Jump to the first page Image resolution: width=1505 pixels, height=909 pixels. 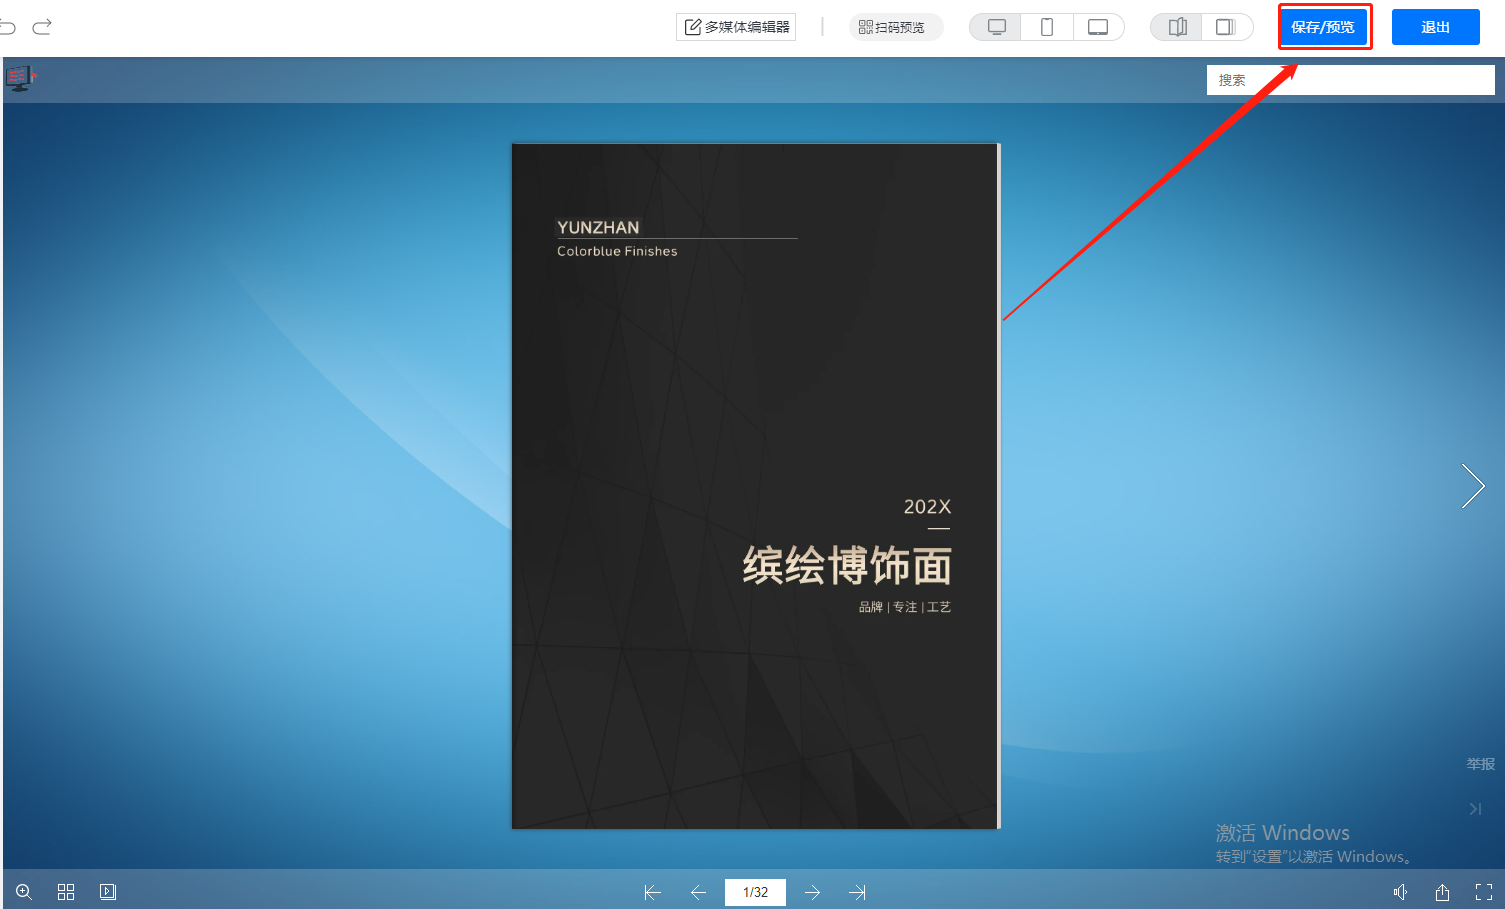[652, 892]
